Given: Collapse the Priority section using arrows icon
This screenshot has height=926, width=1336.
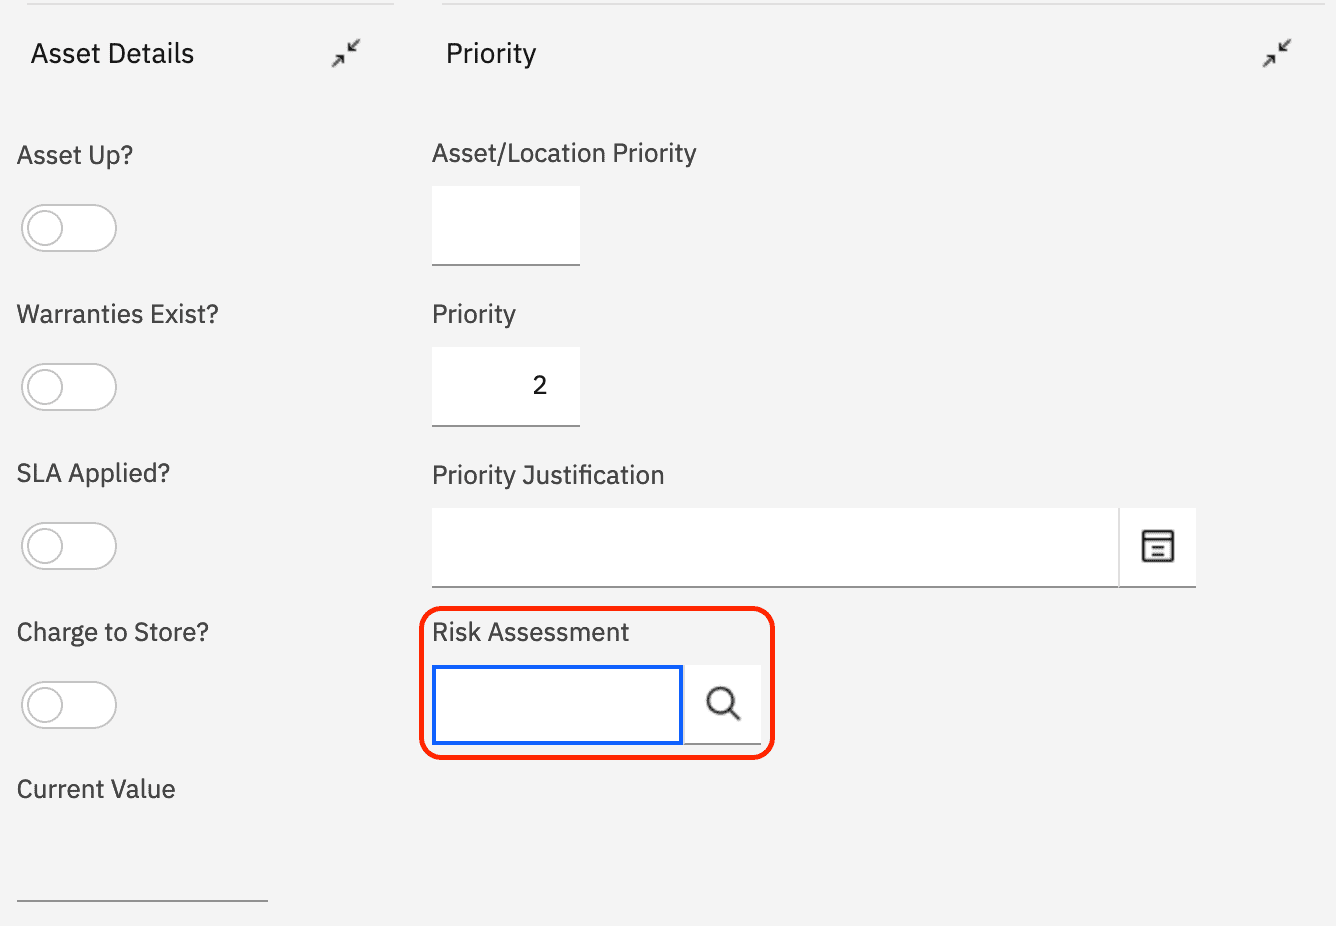Looking at the screenshot, I should (1277, 53).
